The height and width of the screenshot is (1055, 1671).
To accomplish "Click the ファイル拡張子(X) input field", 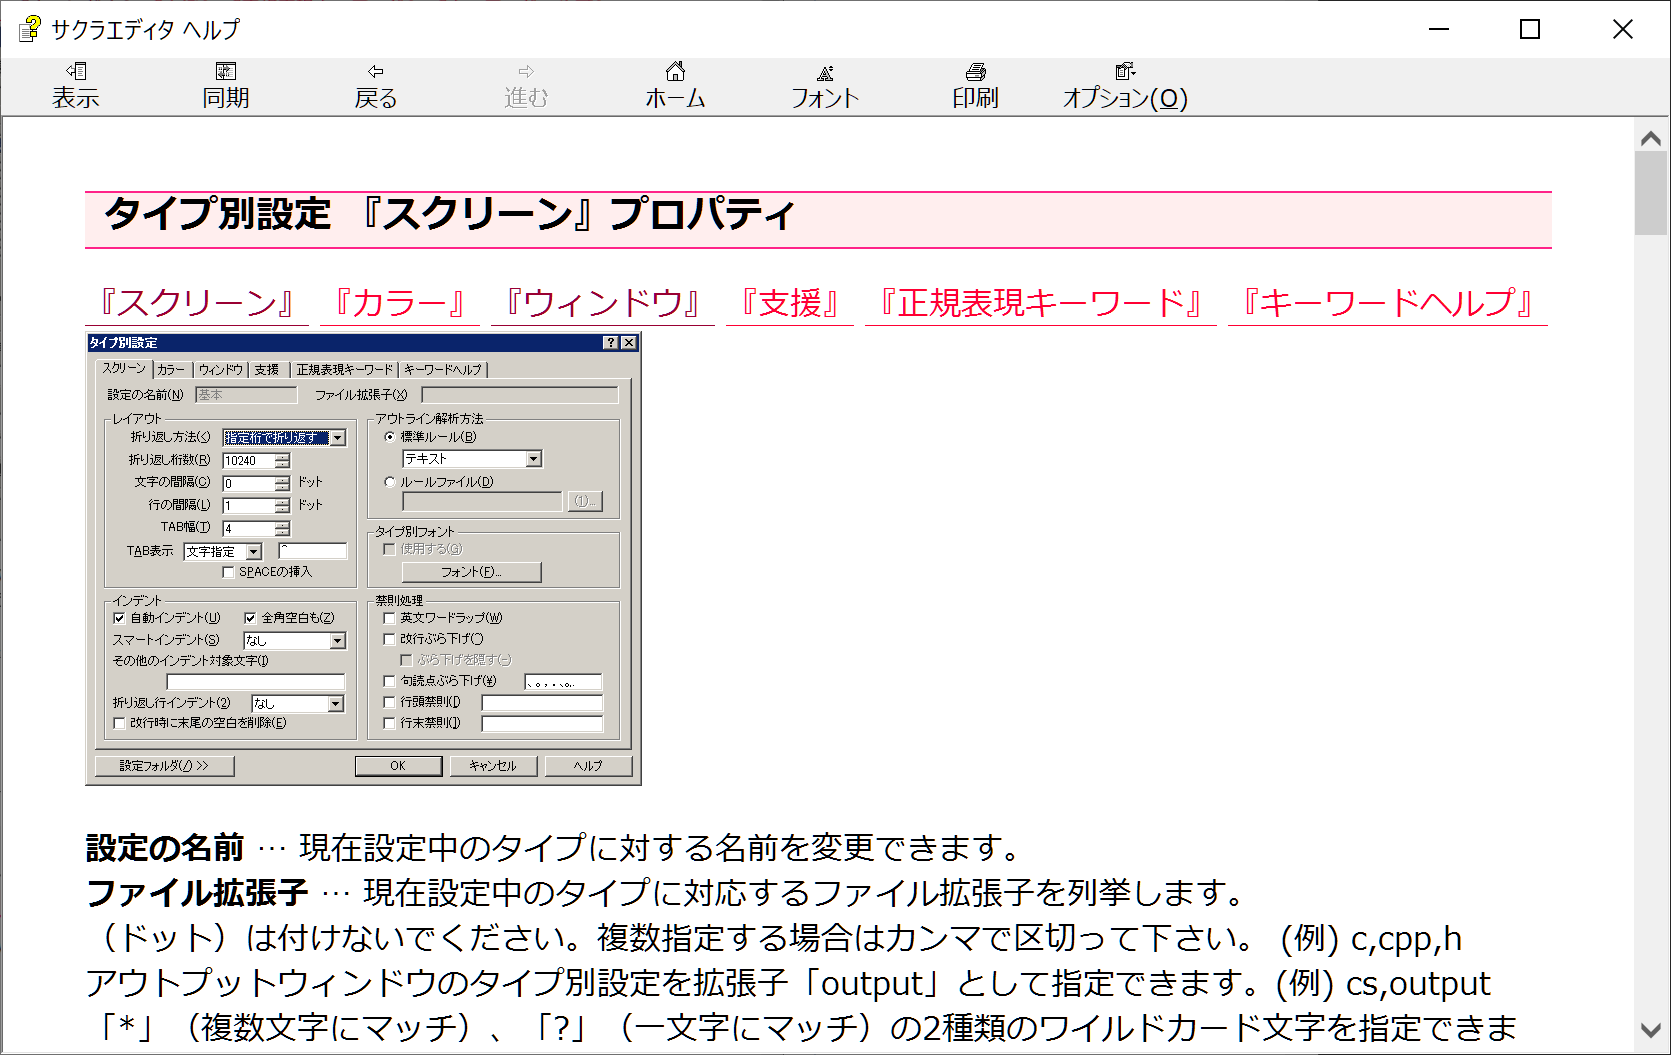I will [x=520, y=395].
